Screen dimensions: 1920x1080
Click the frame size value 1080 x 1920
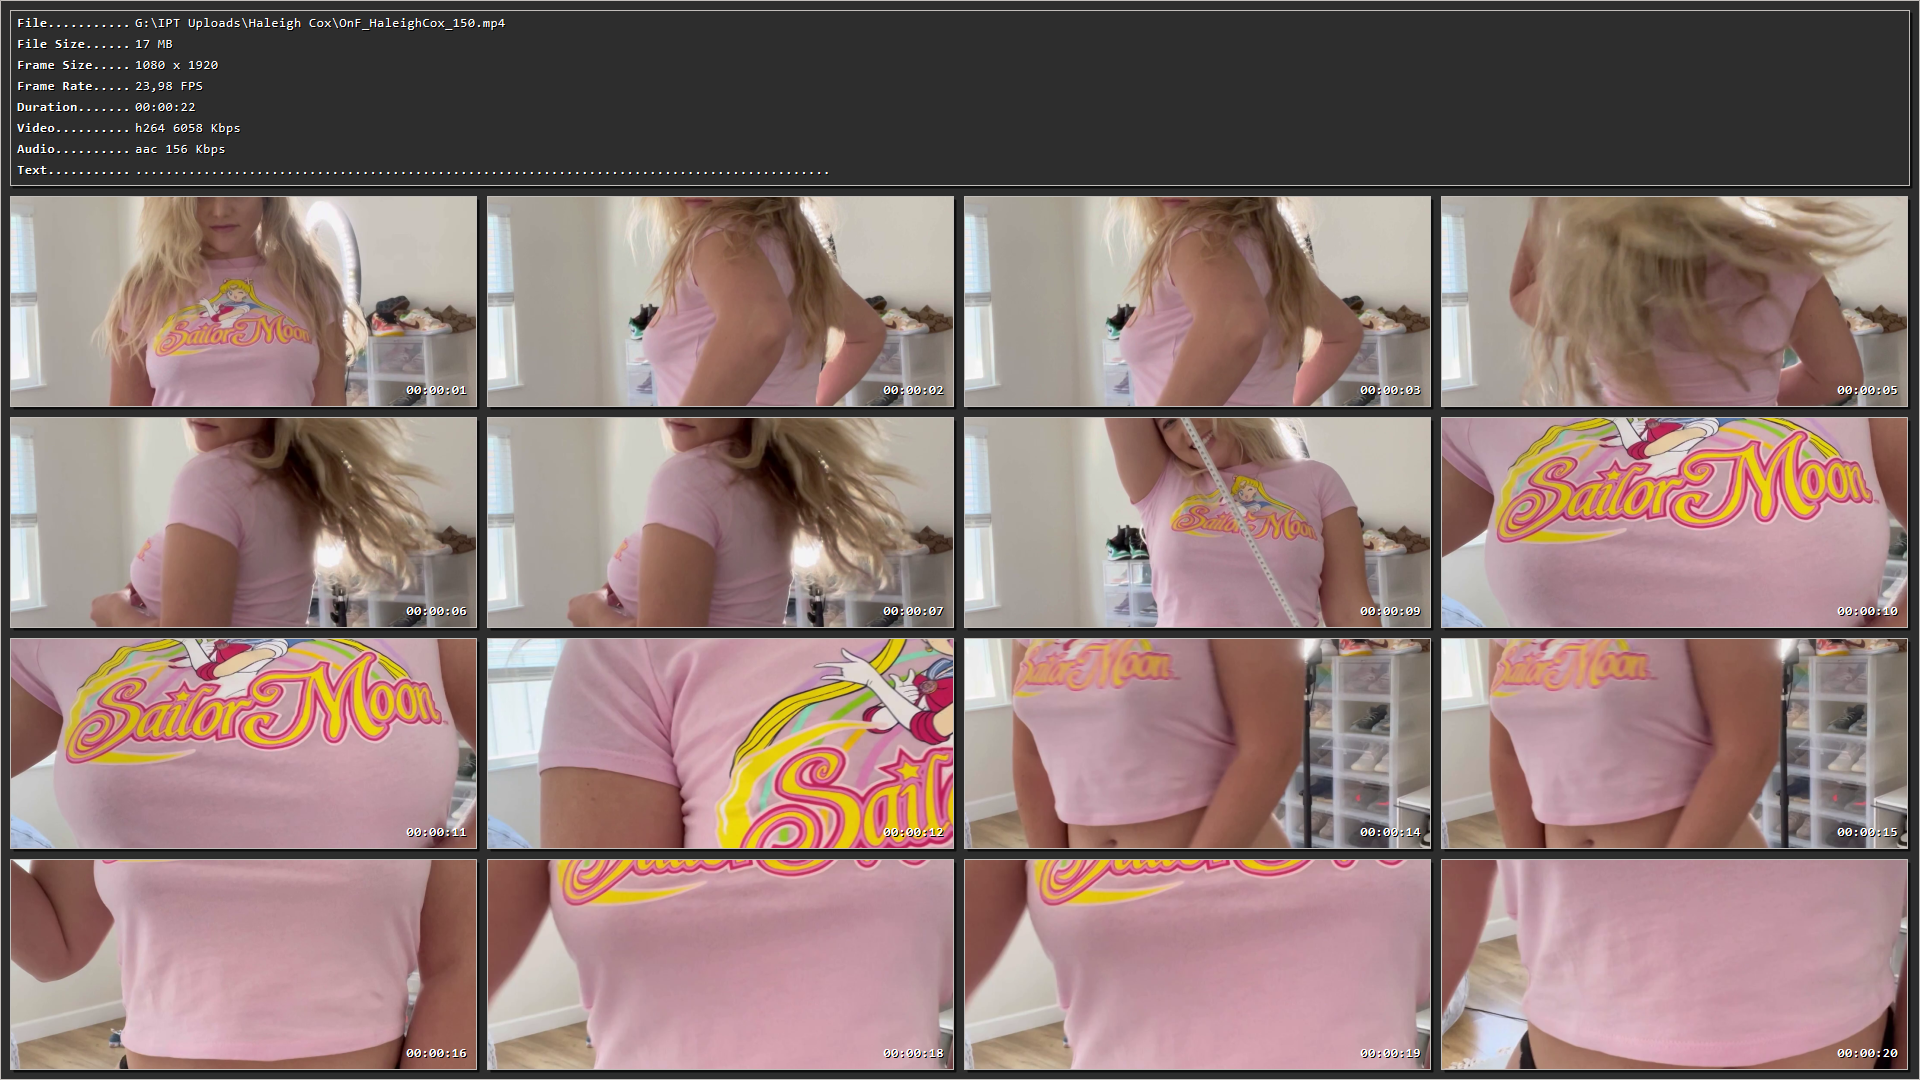(x=177, y=65)
